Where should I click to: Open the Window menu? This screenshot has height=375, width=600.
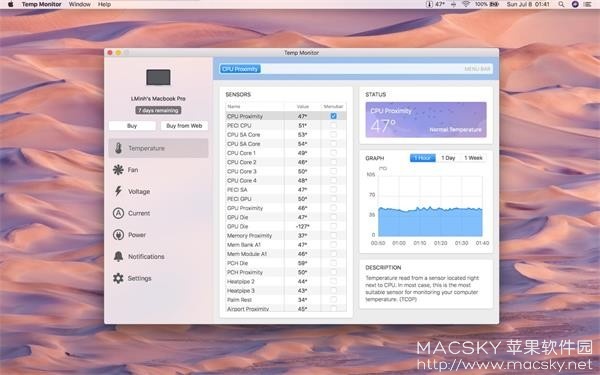click(80, 4)
